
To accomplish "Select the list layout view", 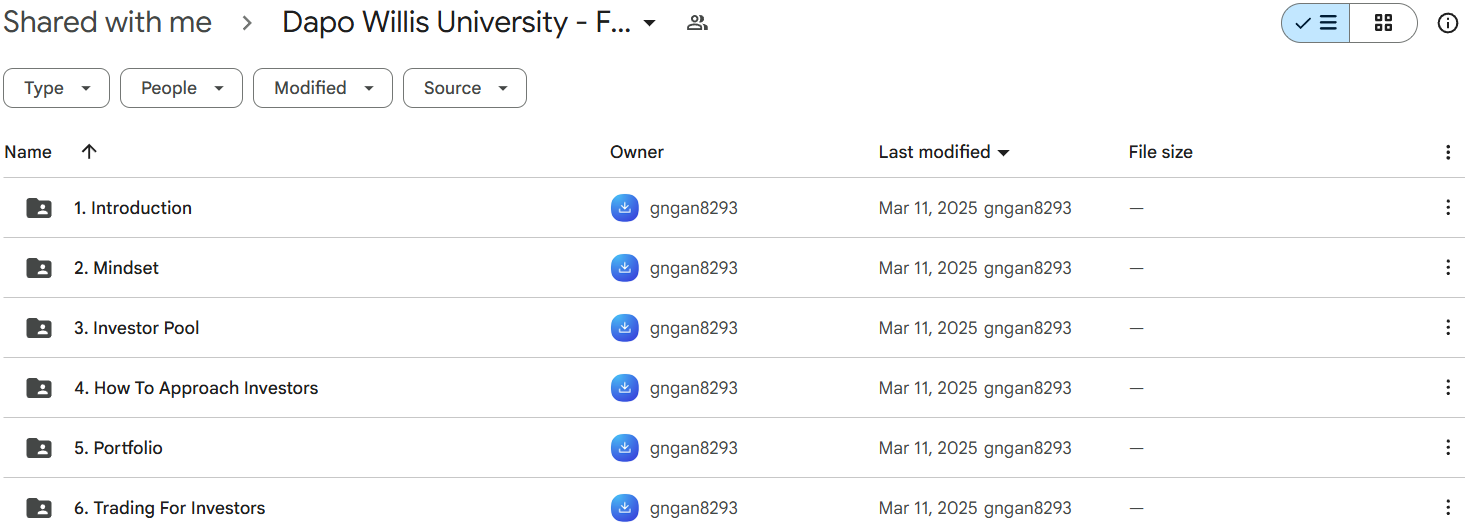I will coord(1316,23).
